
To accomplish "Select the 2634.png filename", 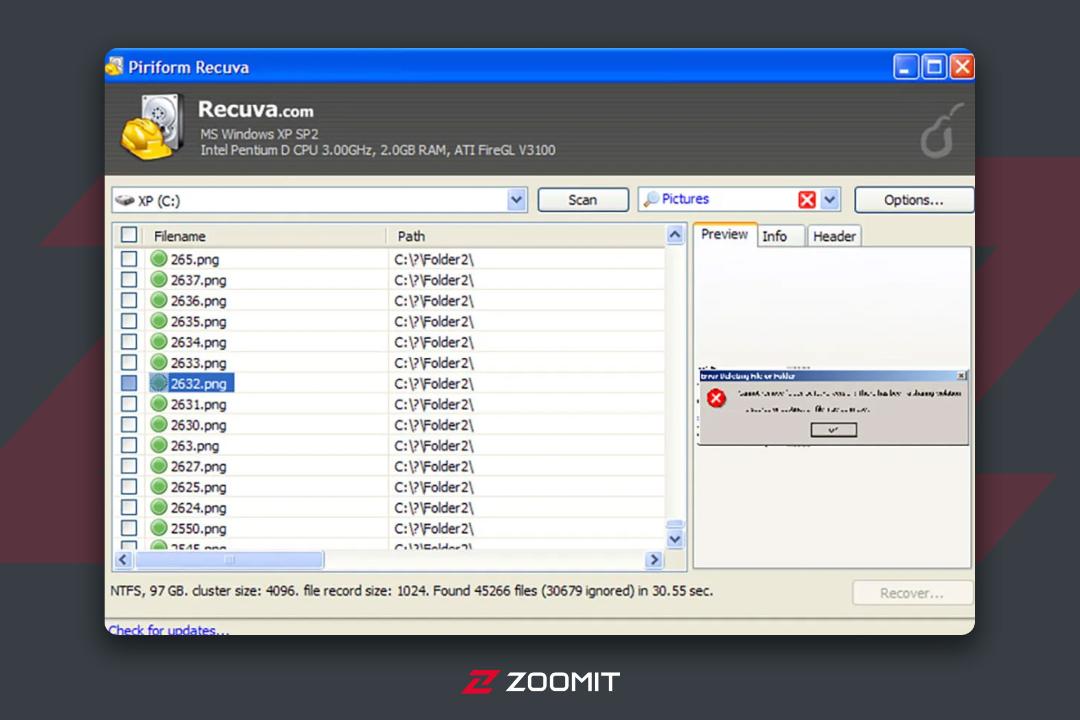I will coord(198,342).
